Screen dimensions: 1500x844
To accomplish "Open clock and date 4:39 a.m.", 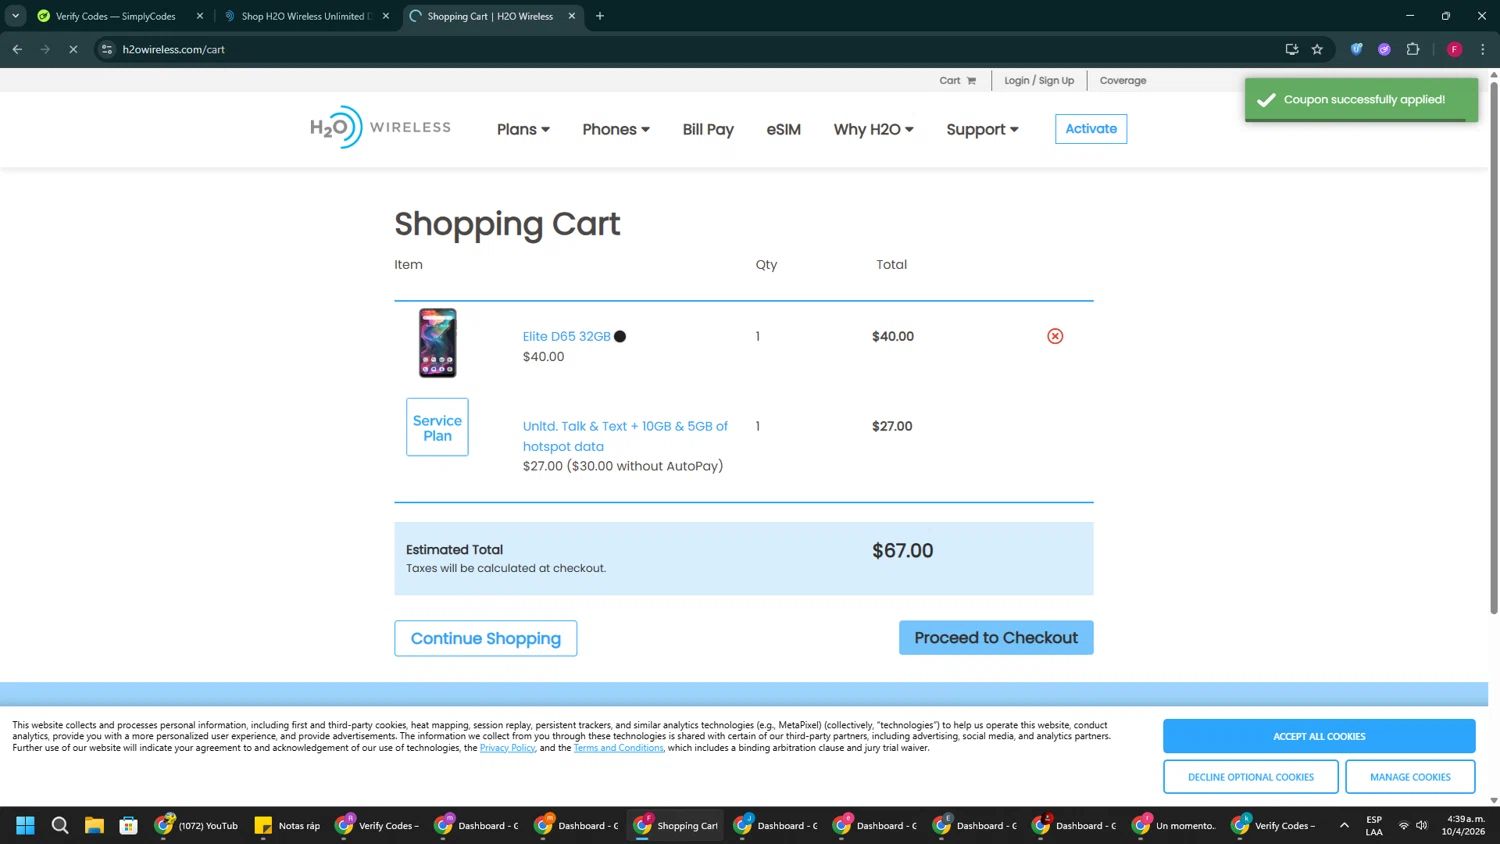I will (1463, 826).
